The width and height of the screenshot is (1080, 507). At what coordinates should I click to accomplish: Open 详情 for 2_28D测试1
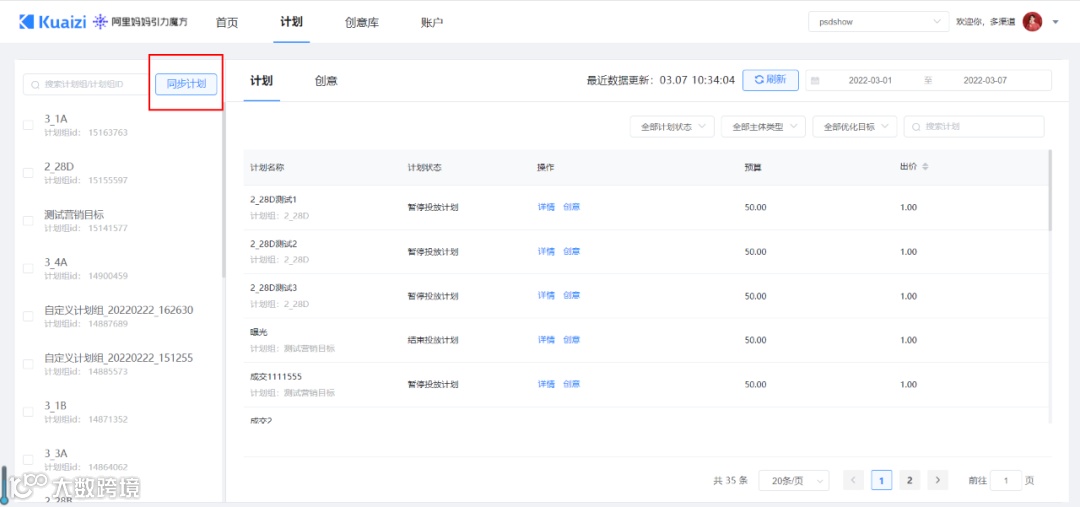coord(546,207)
